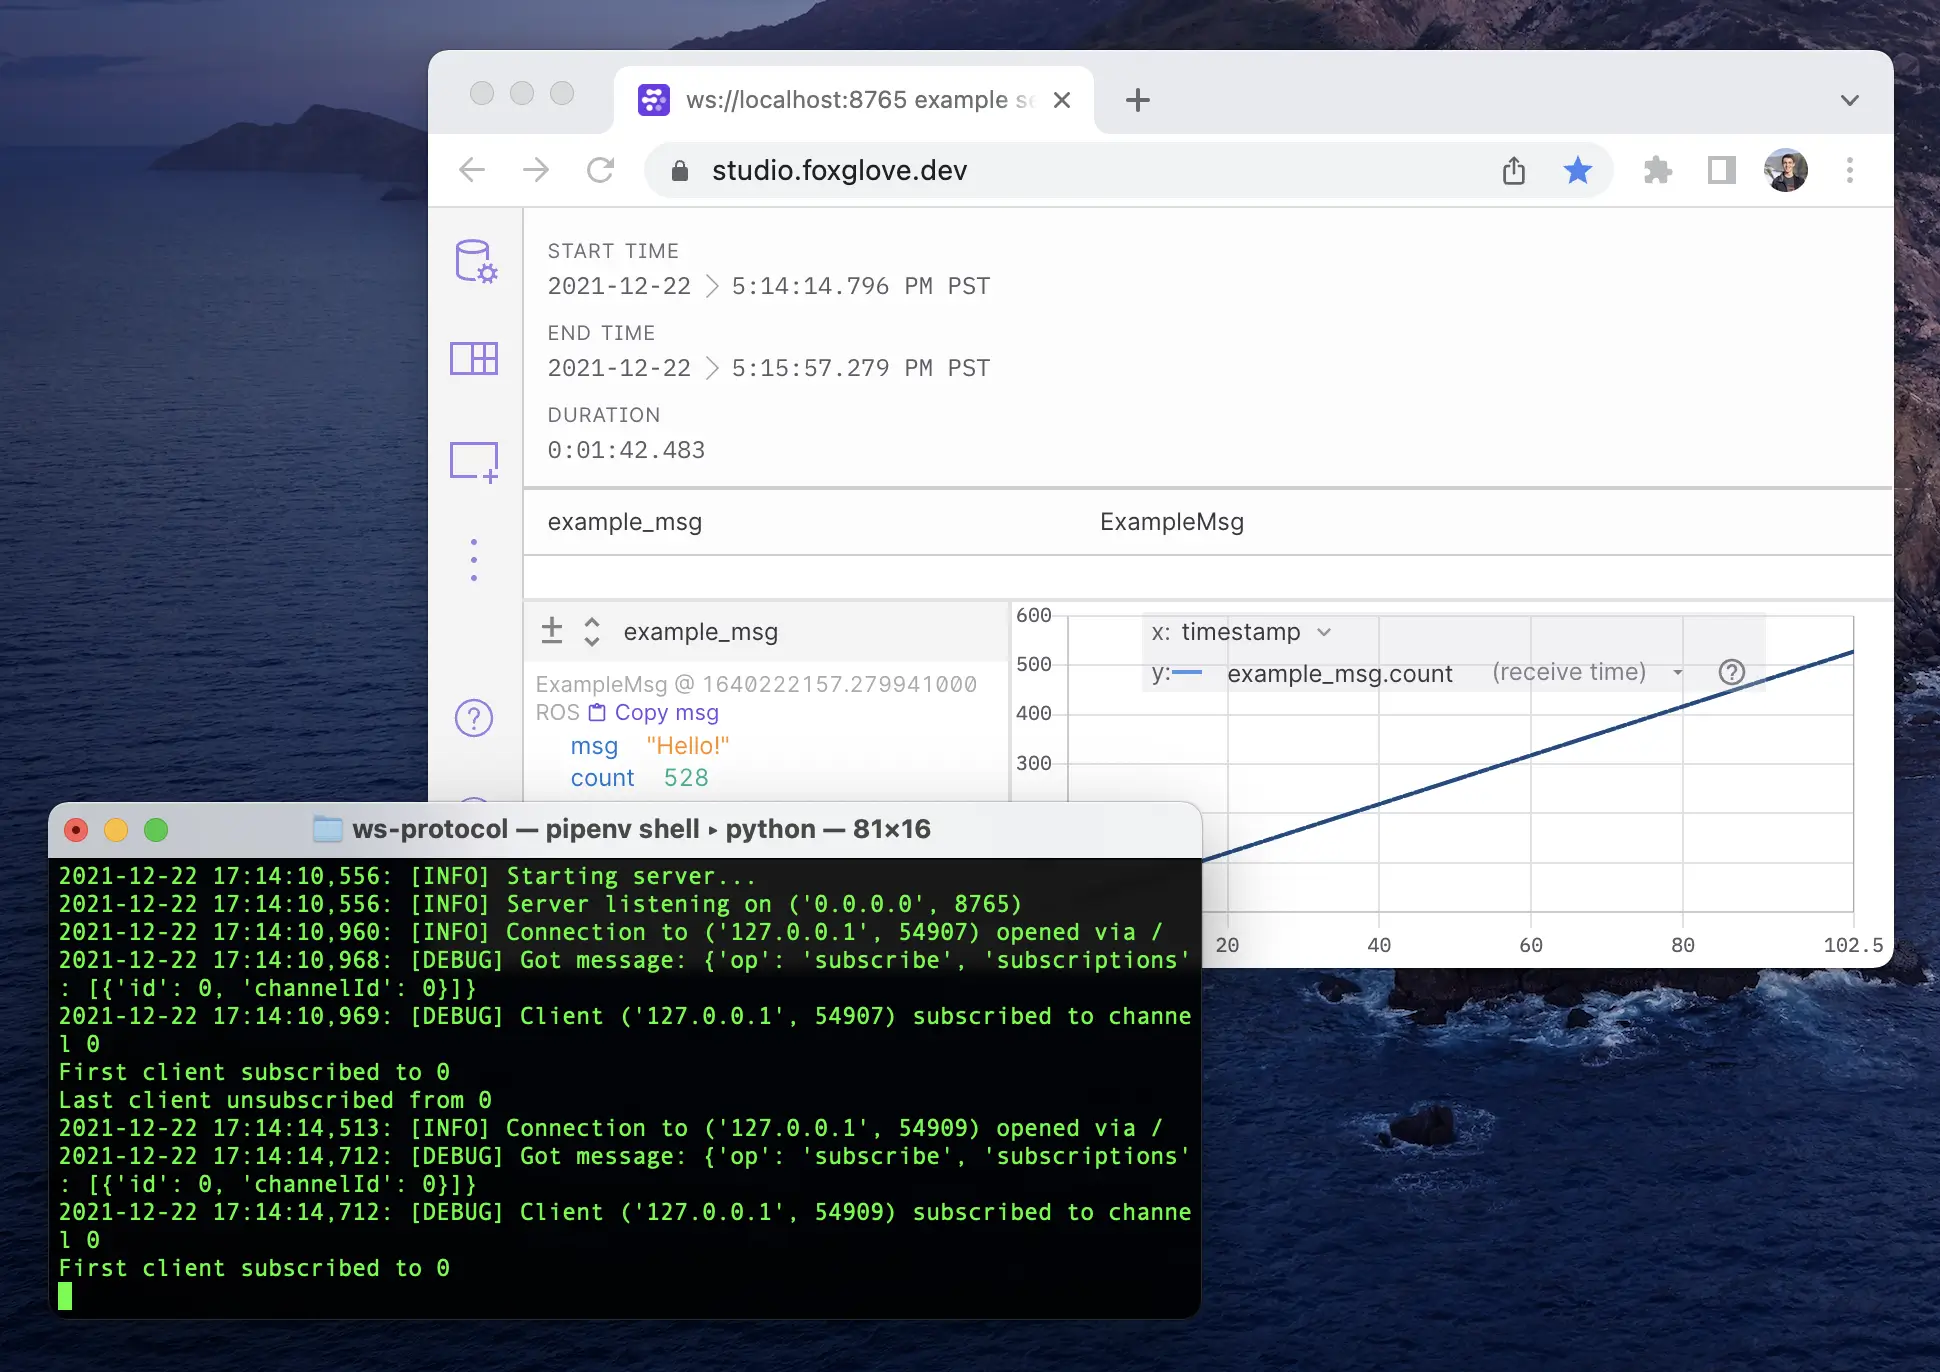
Task: Click the plot panel help question-mark icon
Action: [1731, 672]
